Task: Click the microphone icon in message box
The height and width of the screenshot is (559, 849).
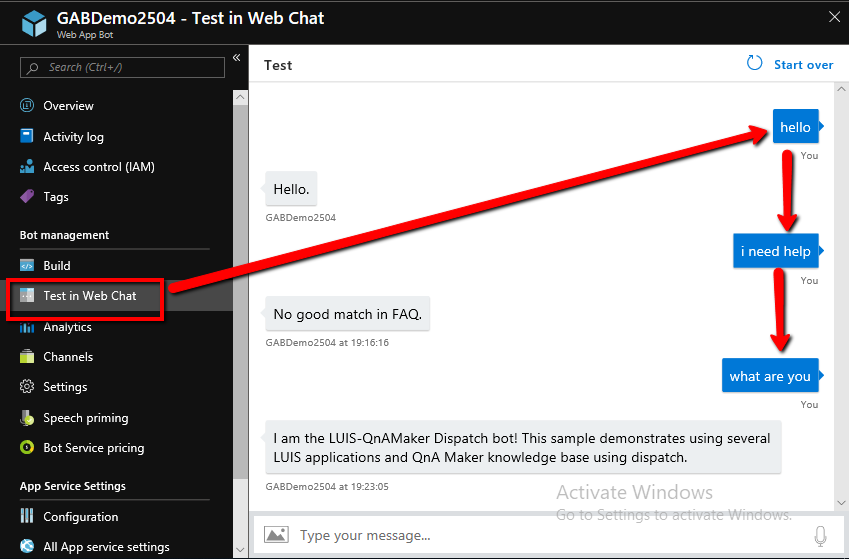Action: [820, 536]
